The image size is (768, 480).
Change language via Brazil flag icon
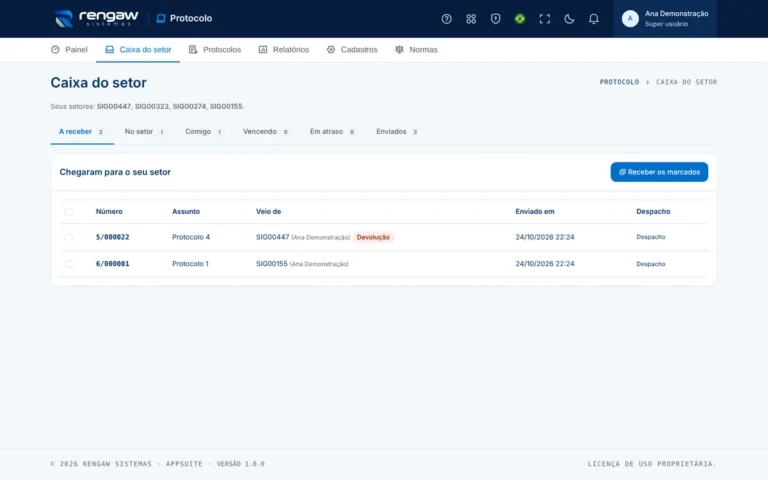coord(520,19)
